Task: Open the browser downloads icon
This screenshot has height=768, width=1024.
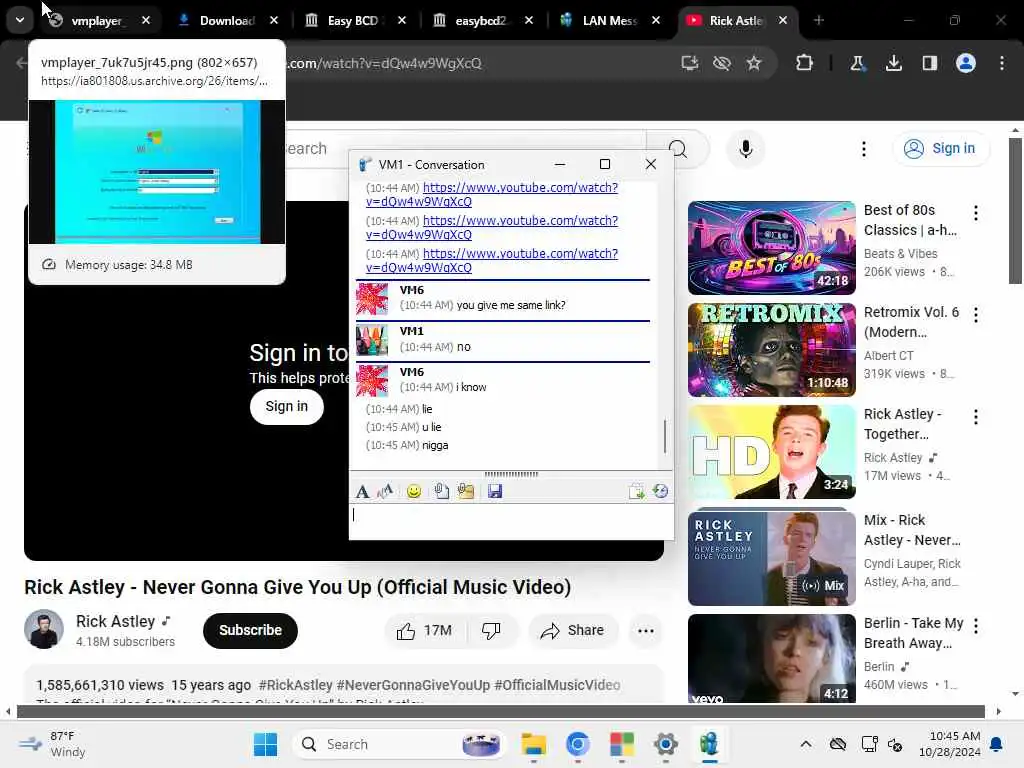Action: point(893,63)
